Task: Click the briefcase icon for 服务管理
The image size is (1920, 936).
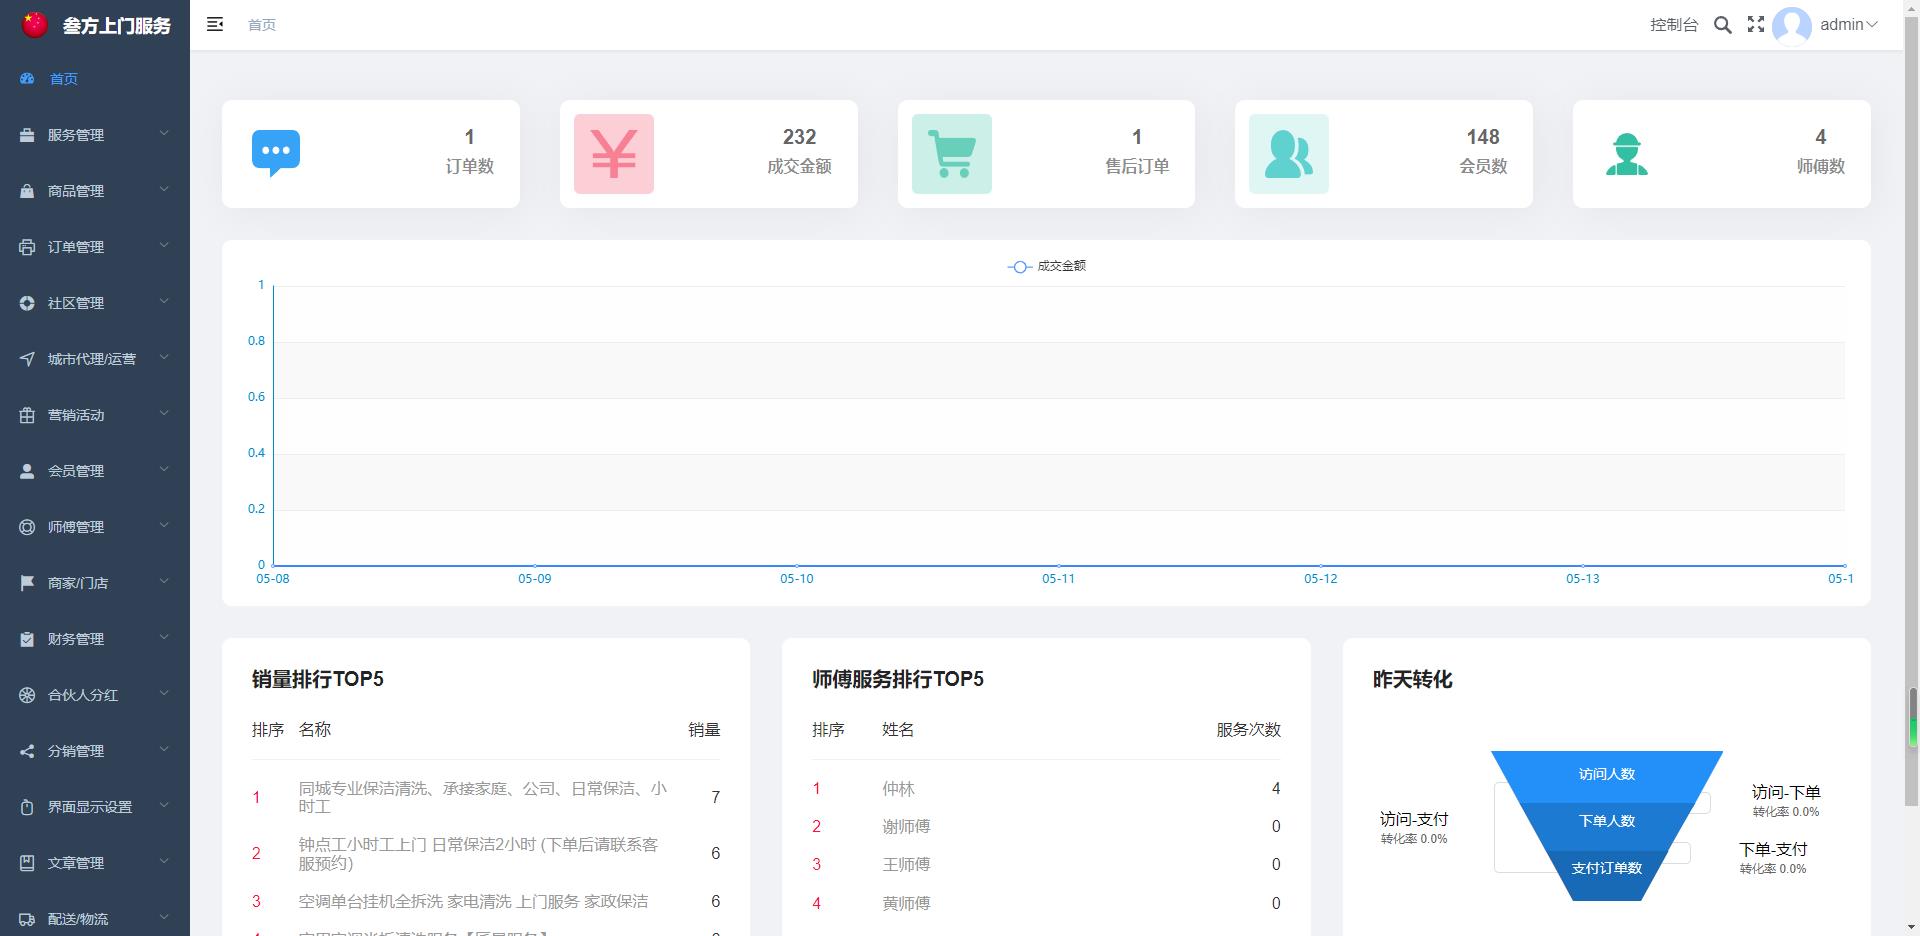Action: [27, 135]
